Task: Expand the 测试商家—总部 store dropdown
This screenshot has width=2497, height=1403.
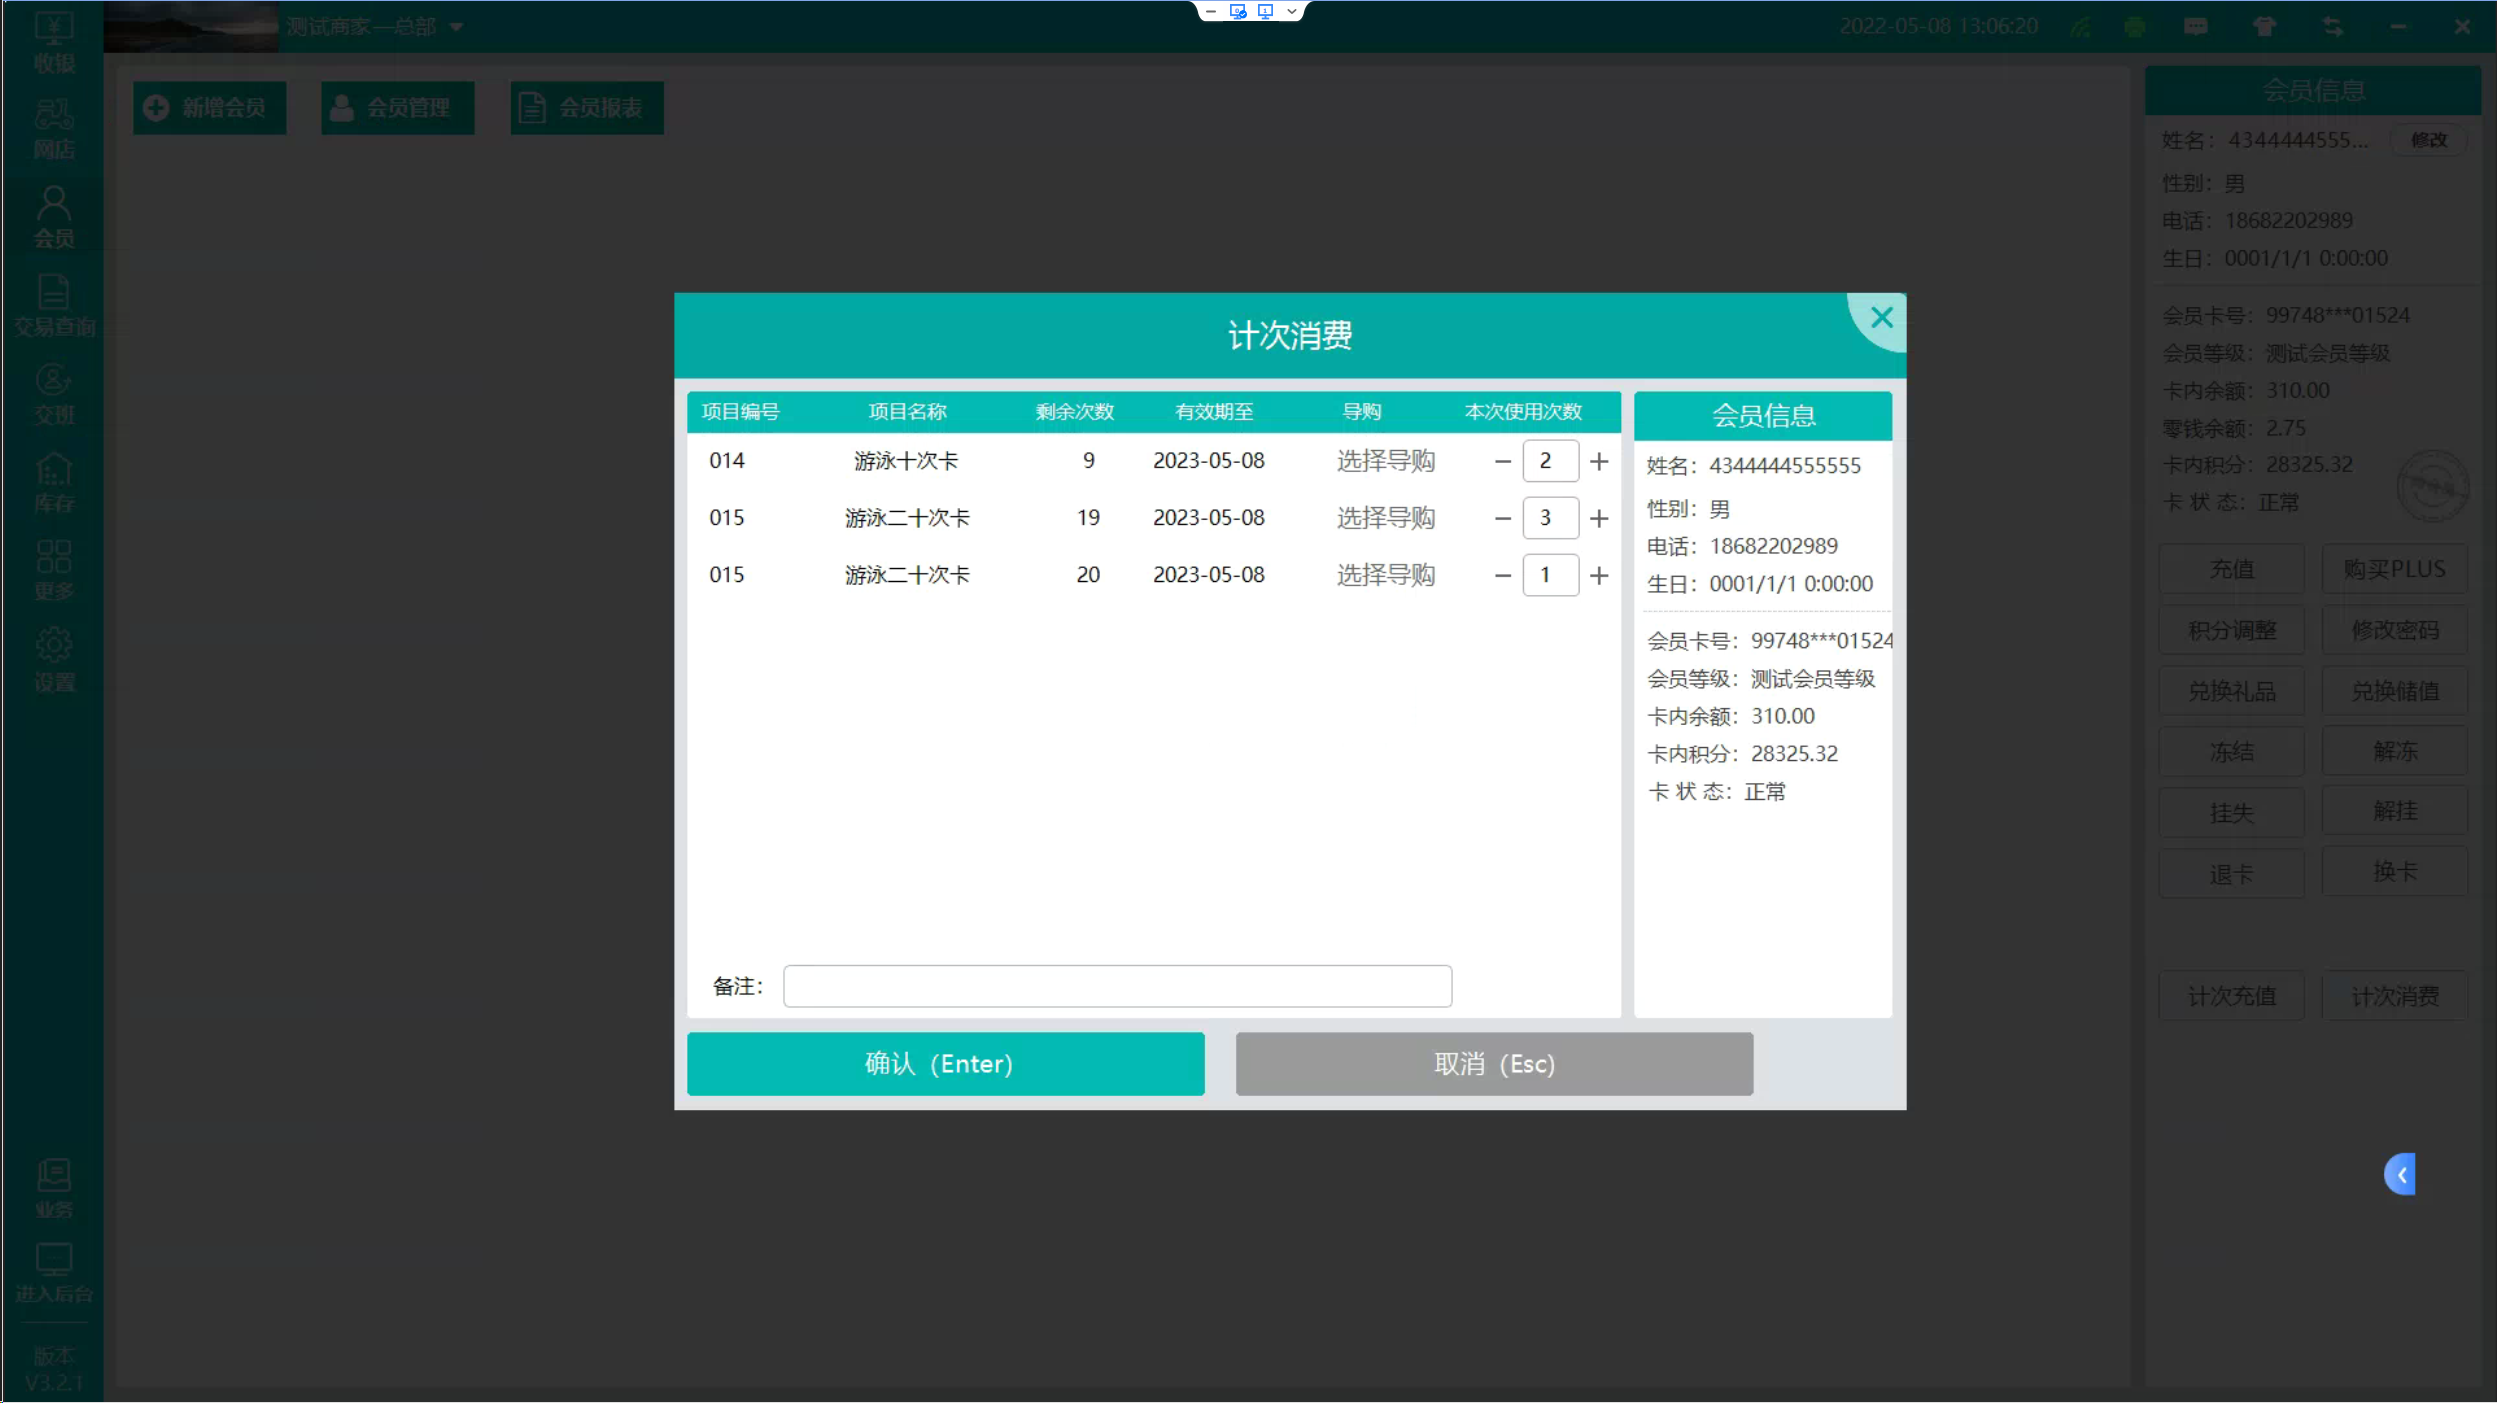Action: tap(457, 27)
